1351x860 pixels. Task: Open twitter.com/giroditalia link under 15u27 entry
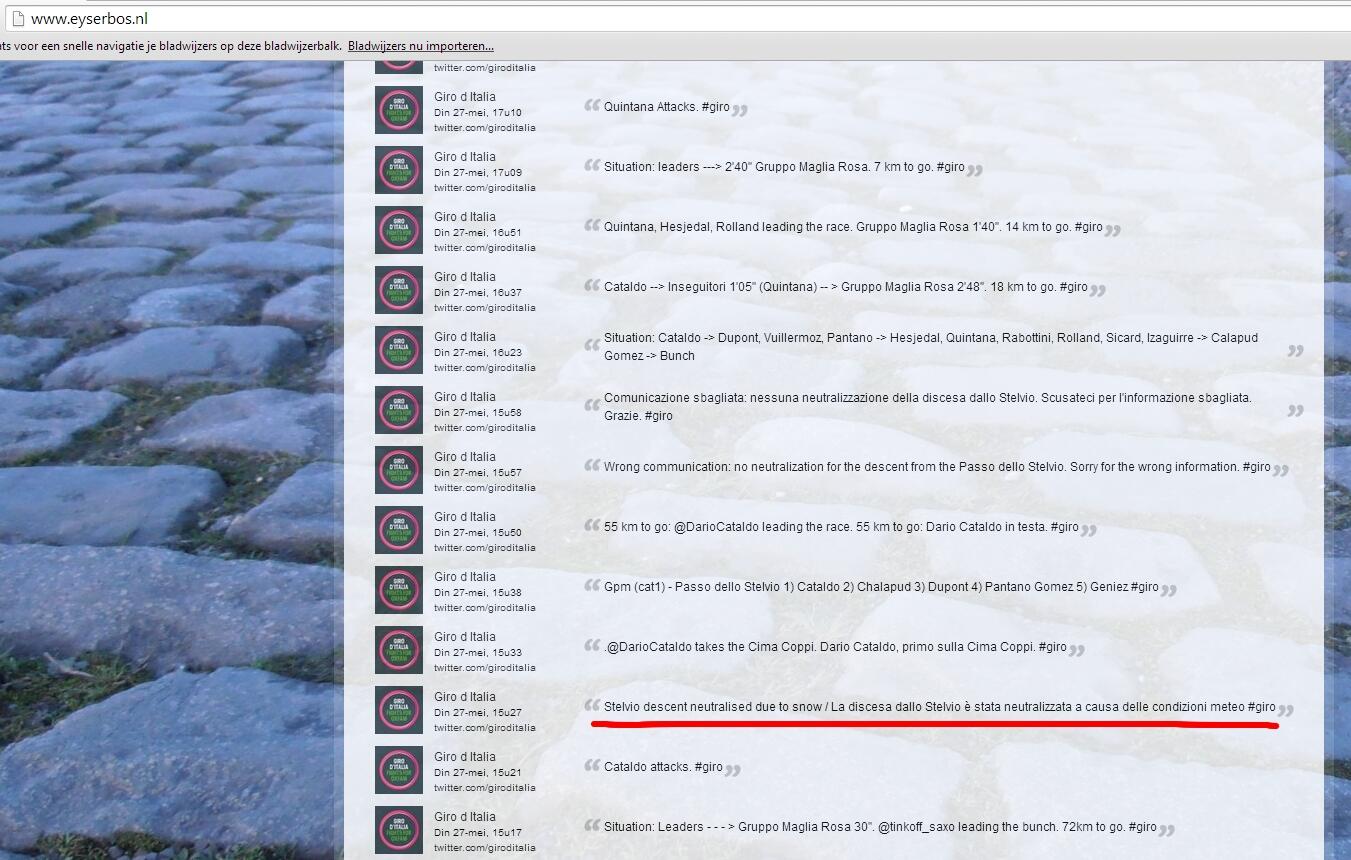pyautogui.click(x=485, y=728)
